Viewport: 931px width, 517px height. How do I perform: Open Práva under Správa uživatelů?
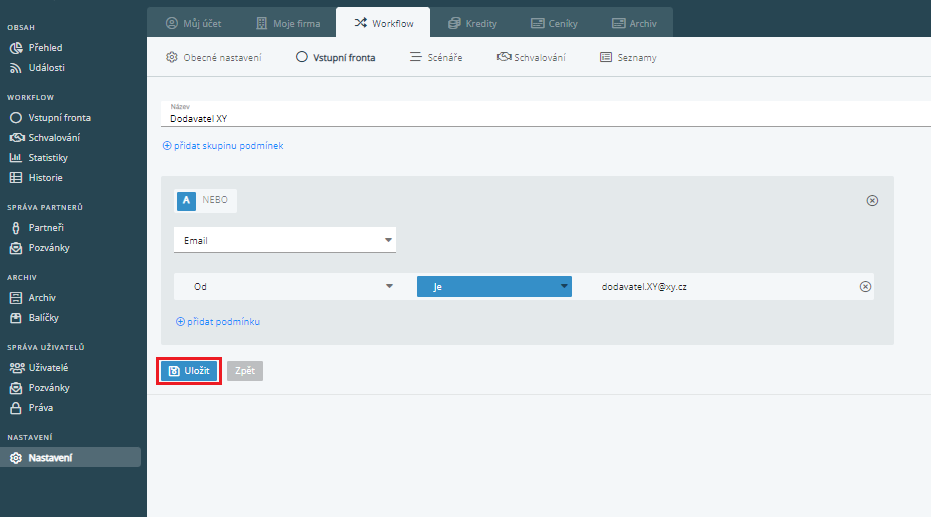click(40, 408)
